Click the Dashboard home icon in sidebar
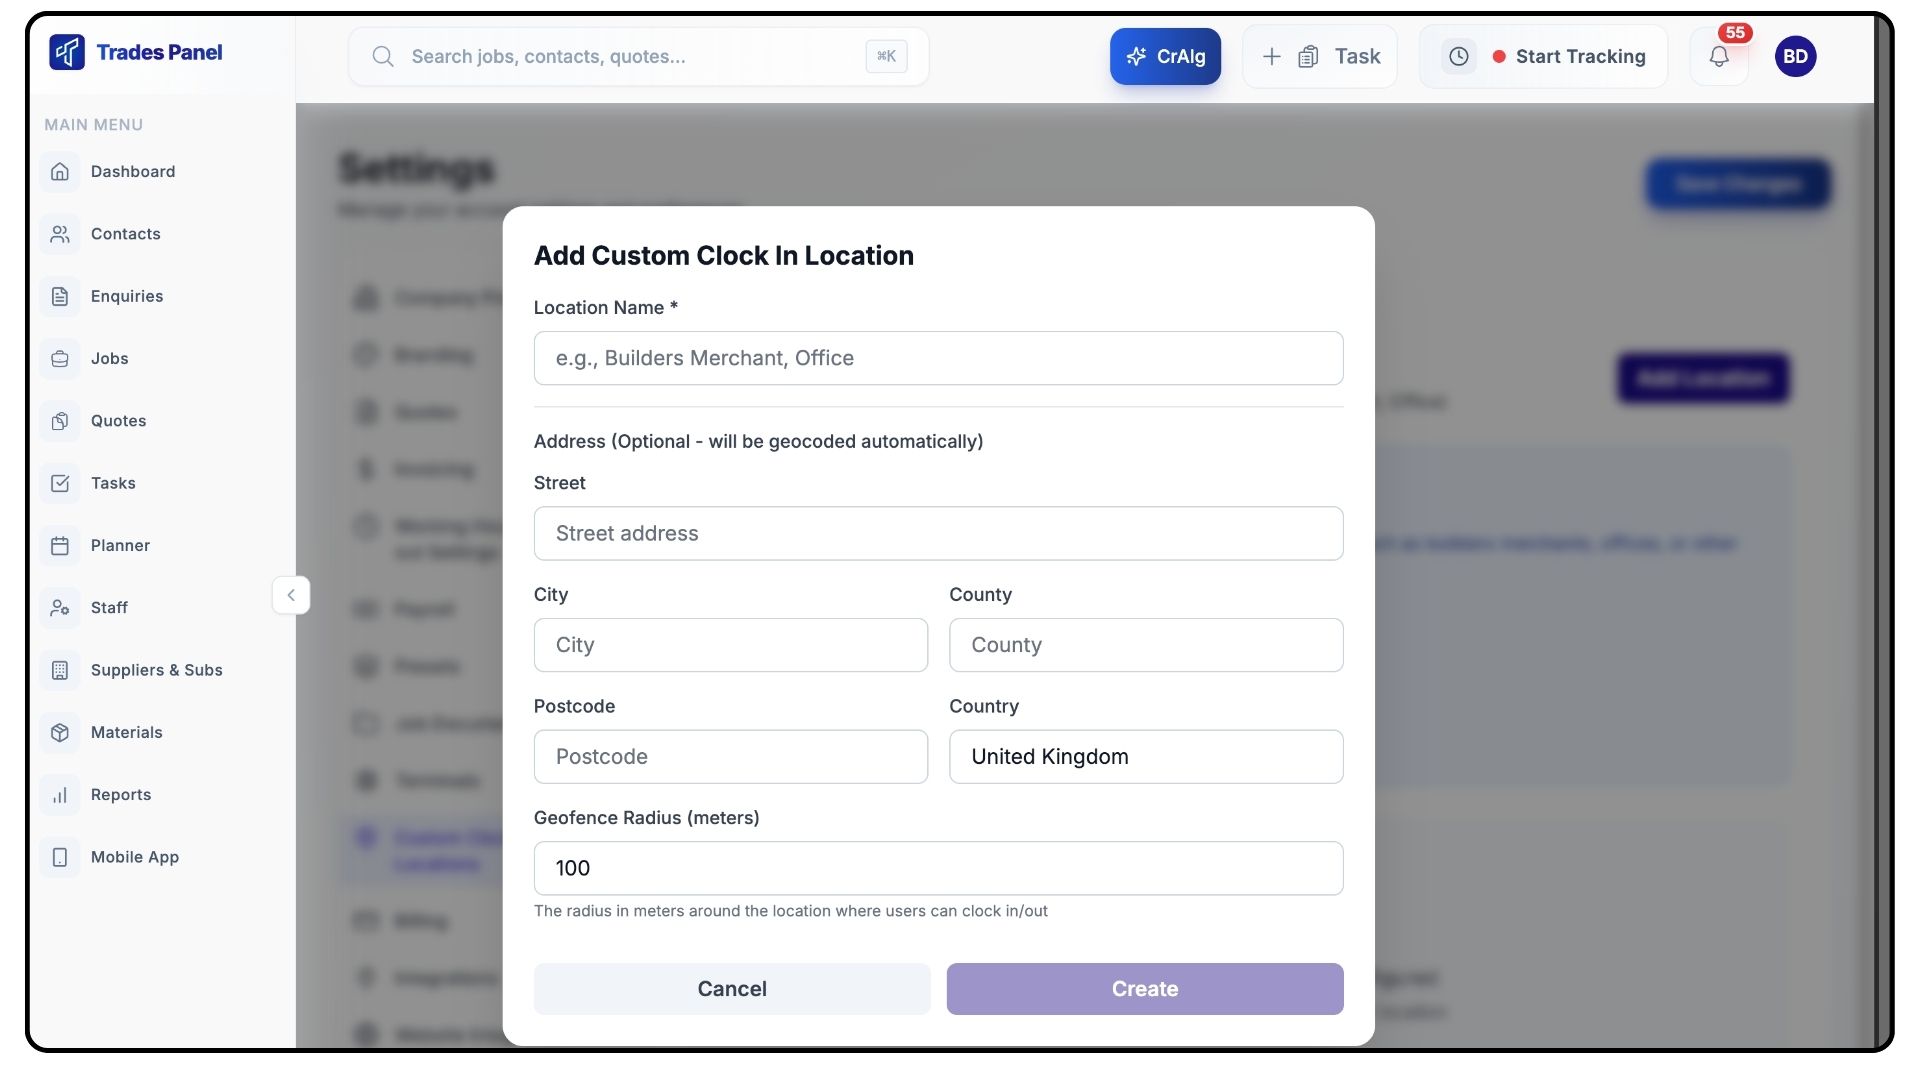Viewport: 1920px width, 1080px height. 60,172
